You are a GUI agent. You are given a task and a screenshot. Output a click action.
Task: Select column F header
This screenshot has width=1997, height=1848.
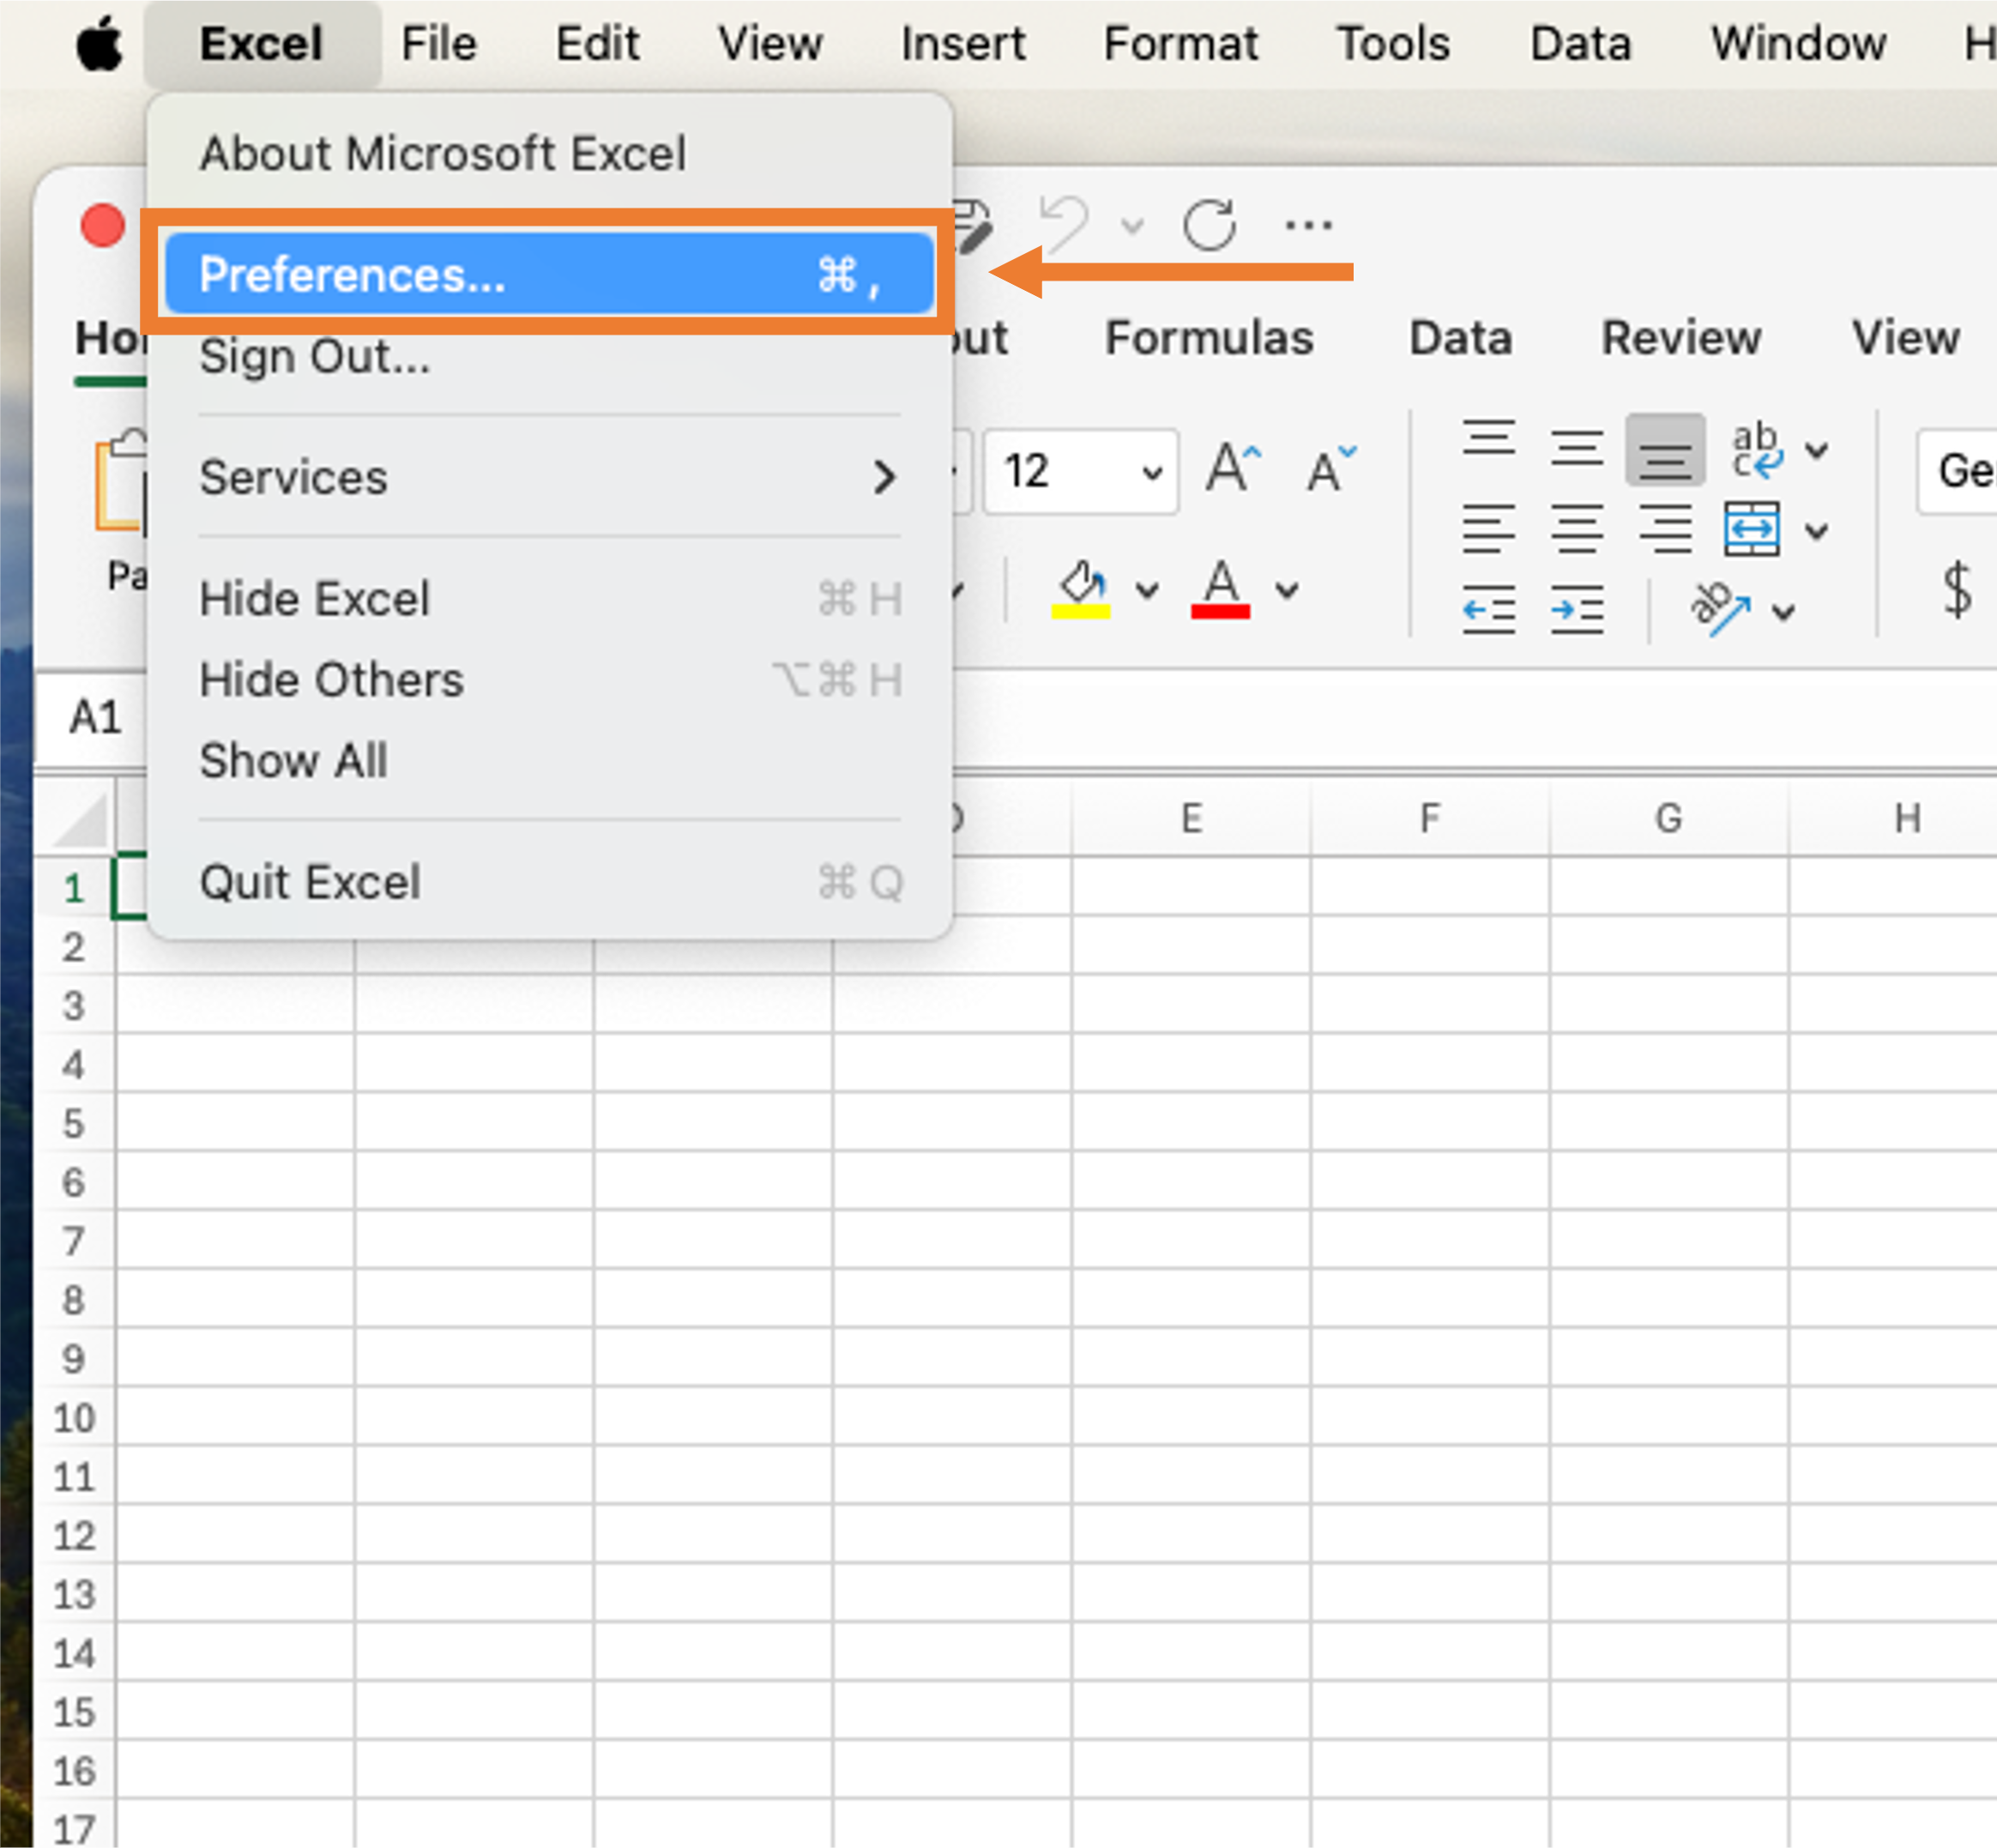(x=1429, y=818)
